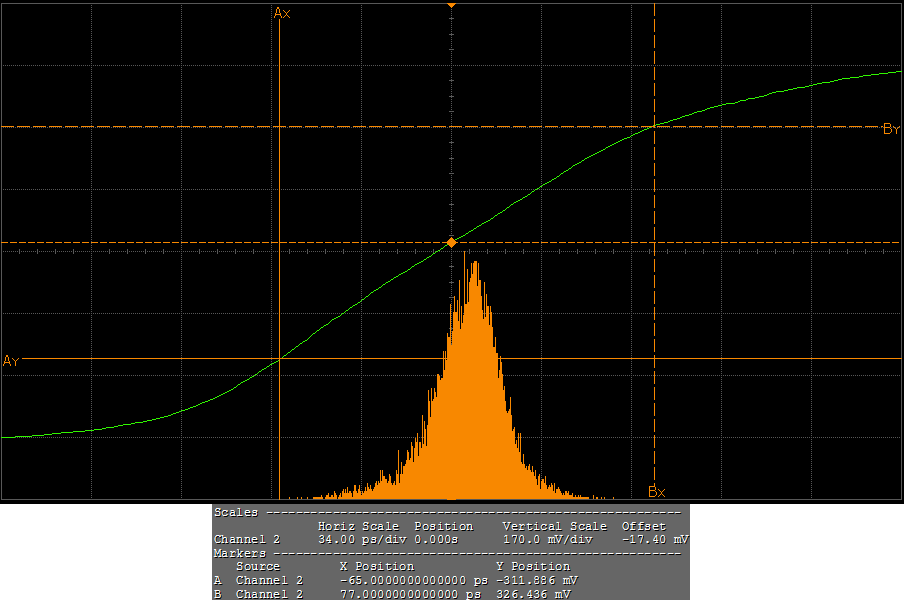Select the By marker label on right edge
This screenshot has height=600, width=904.
(x=891, y=129)
